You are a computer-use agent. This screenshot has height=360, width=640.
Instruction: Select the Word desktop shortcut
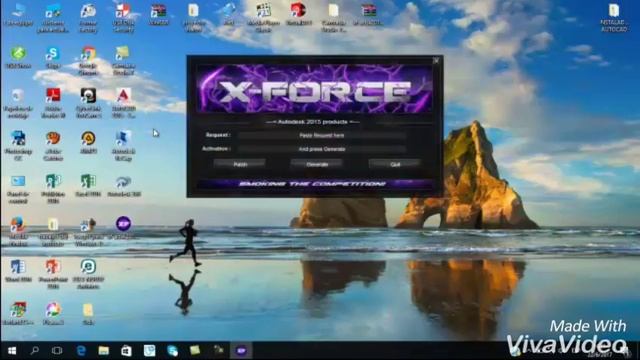pyautogui.click(x=18, y=271)
